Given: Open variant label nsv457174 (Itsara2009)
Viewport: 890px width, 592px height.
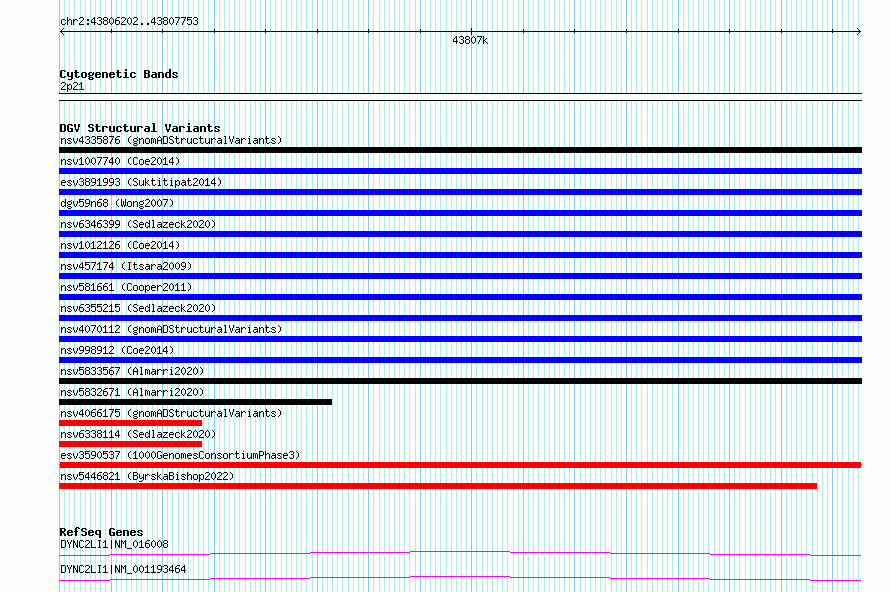Looking at the screenshot, I should pyautogui.click(x=126, y=266).
